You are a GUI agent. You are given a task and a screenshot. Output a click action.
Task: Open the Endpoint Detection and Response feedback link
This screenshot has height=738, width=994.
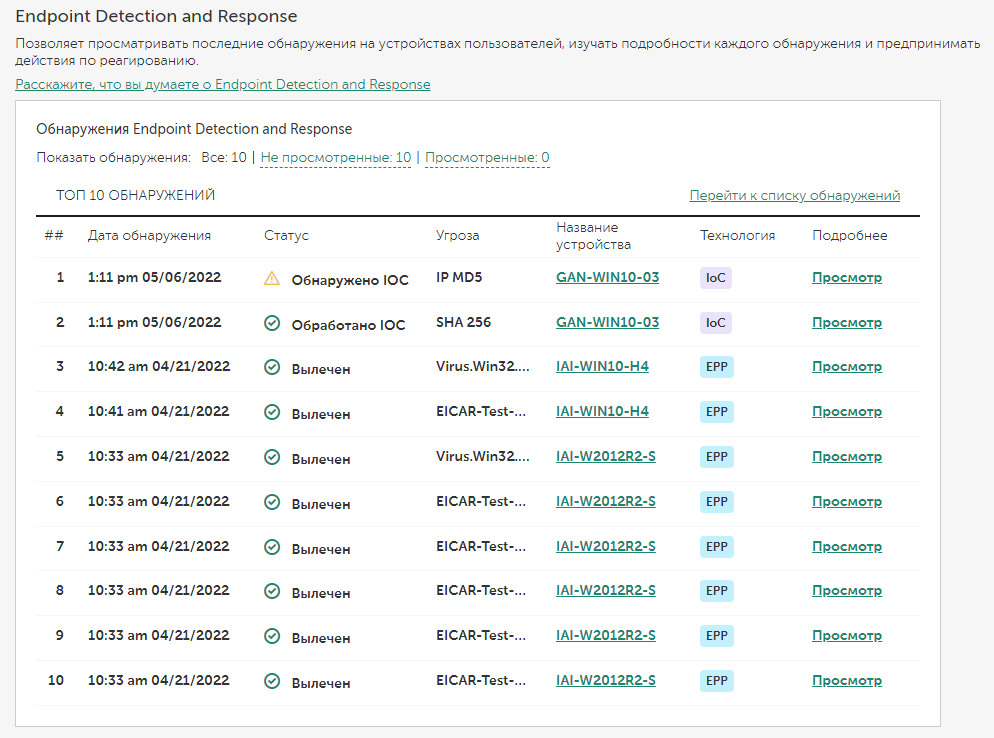223,85
